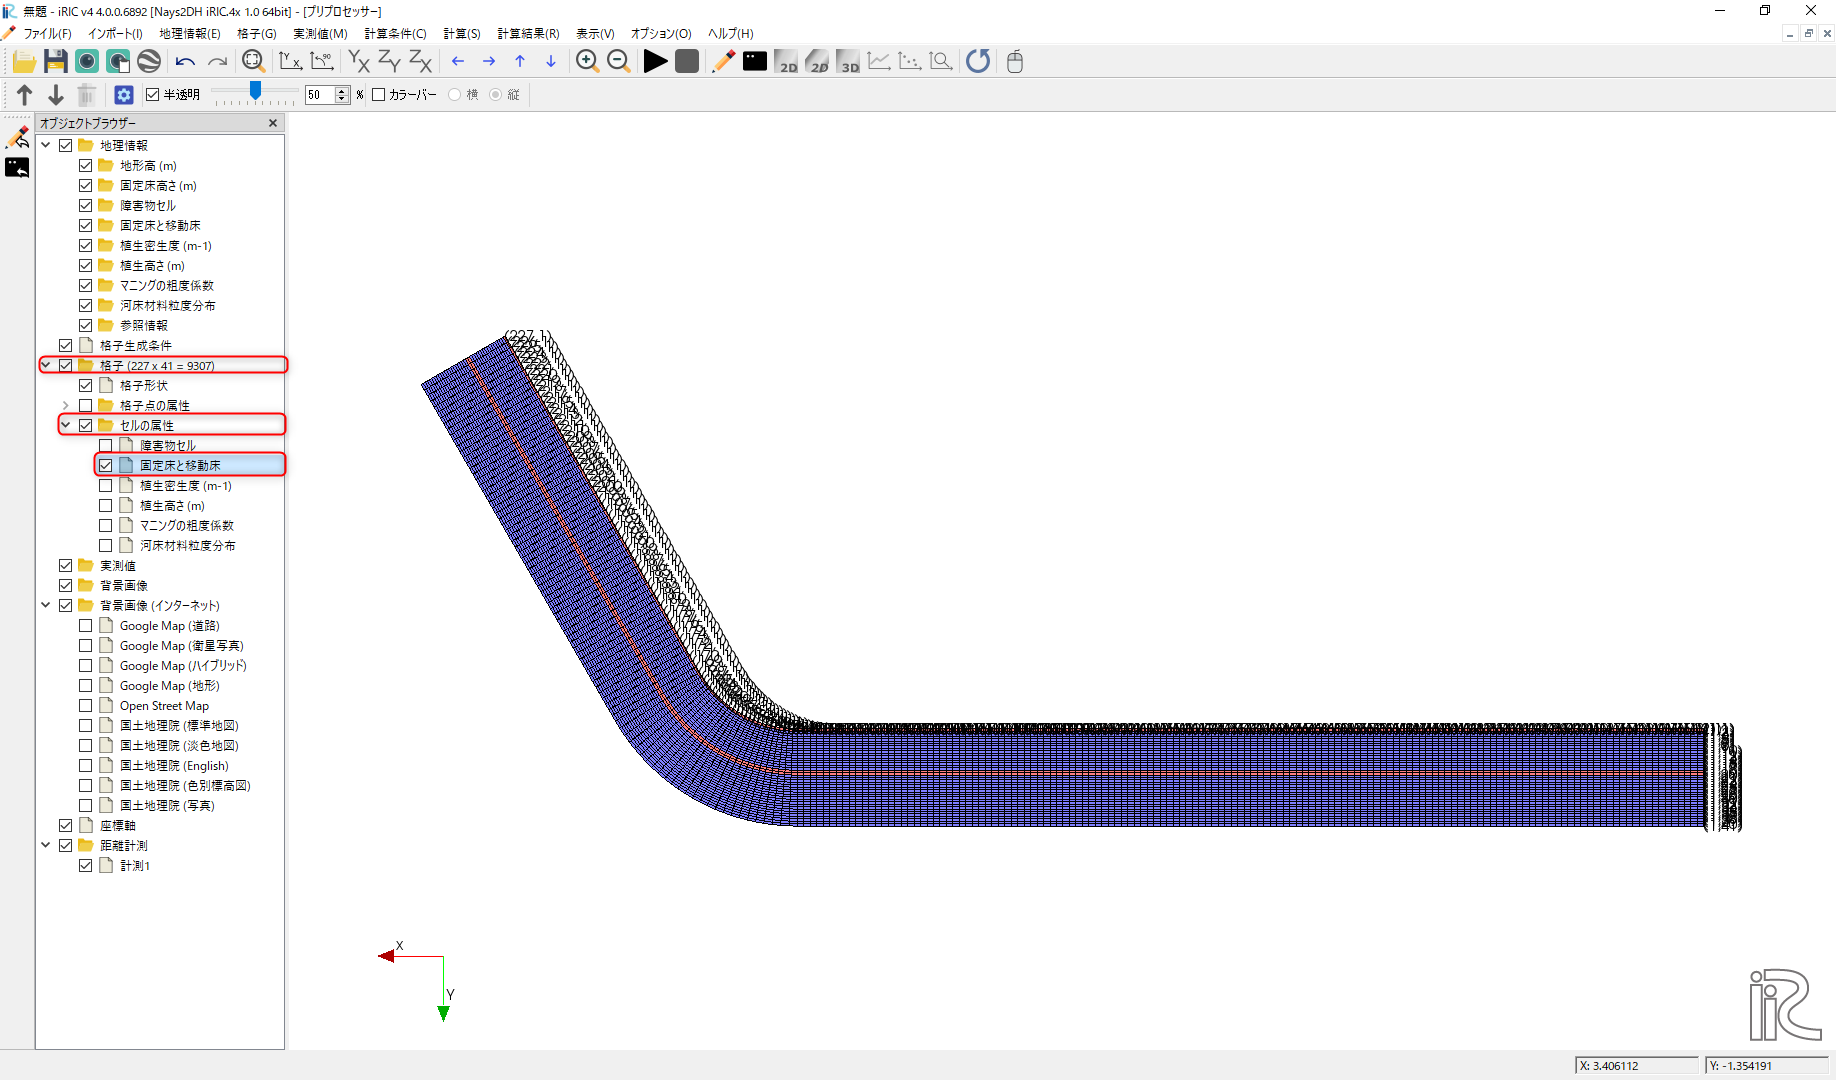
Task: Open the solver console black window icon
Action: pos(755,62)
